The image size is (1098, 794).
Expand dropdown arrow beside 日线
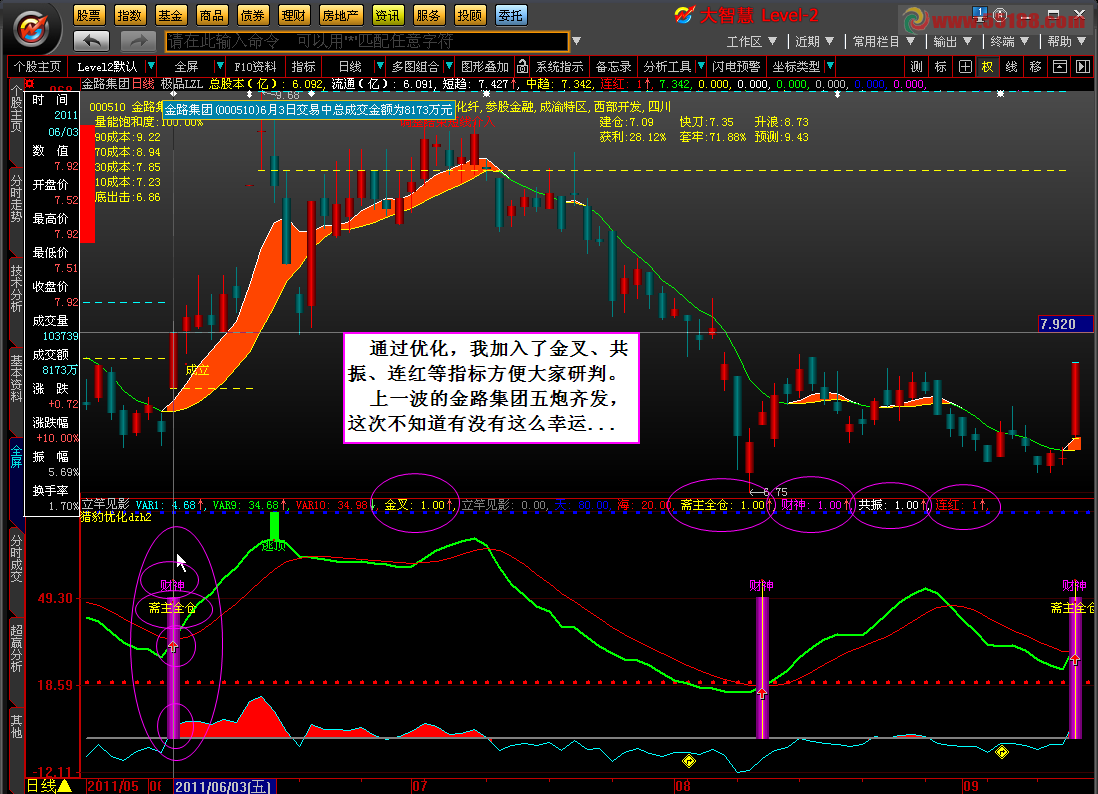pos(380,67)
